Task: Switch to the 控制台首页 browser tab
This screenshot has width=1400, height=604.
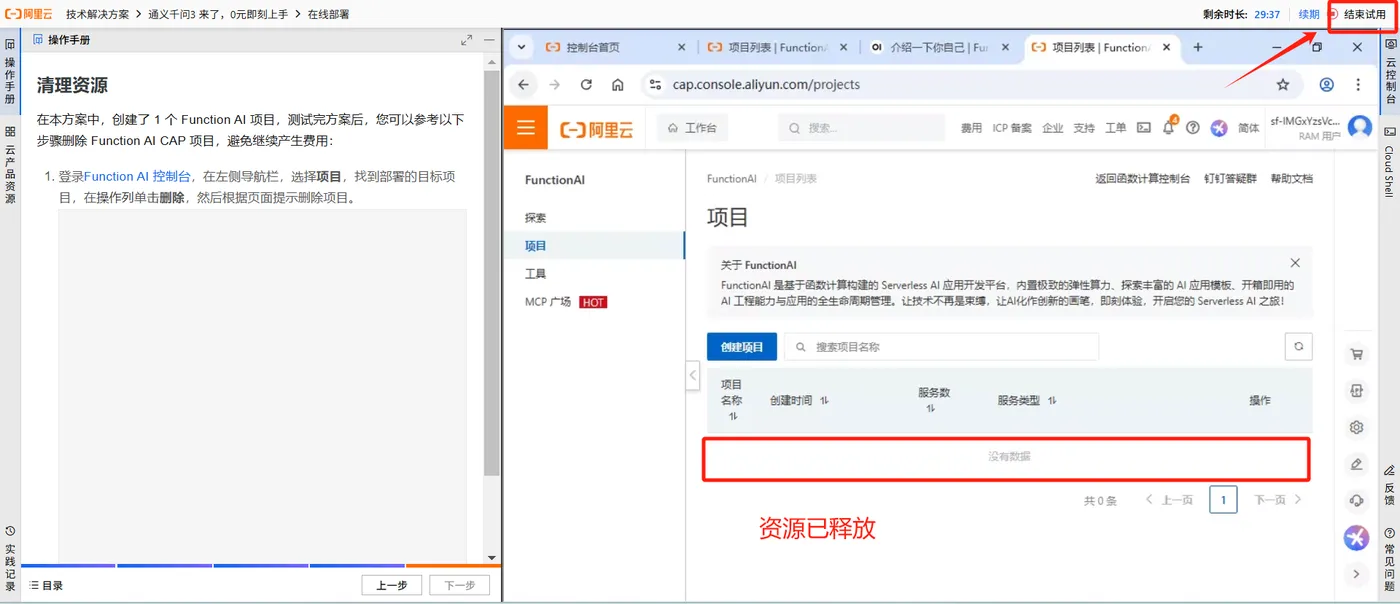Action: 593,47
